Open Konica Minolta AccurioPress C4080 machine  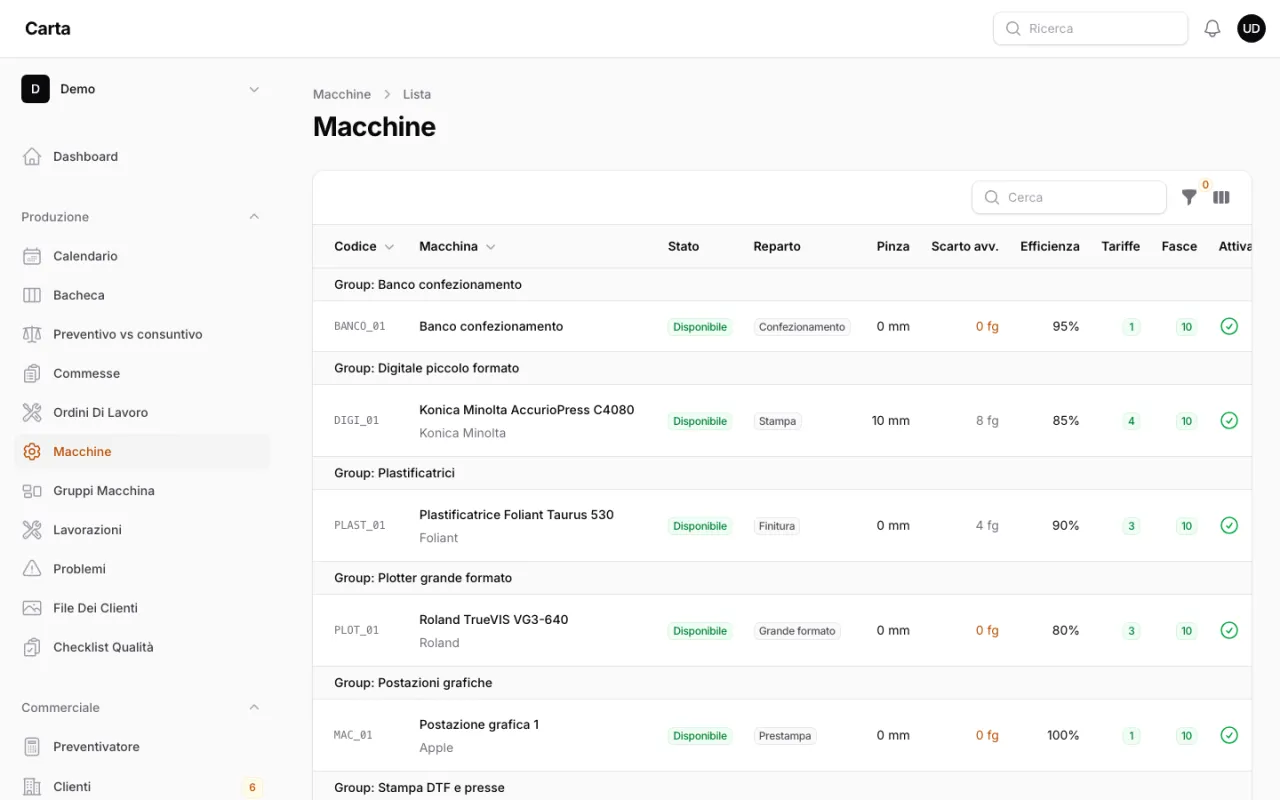click(x=527, y=410)
